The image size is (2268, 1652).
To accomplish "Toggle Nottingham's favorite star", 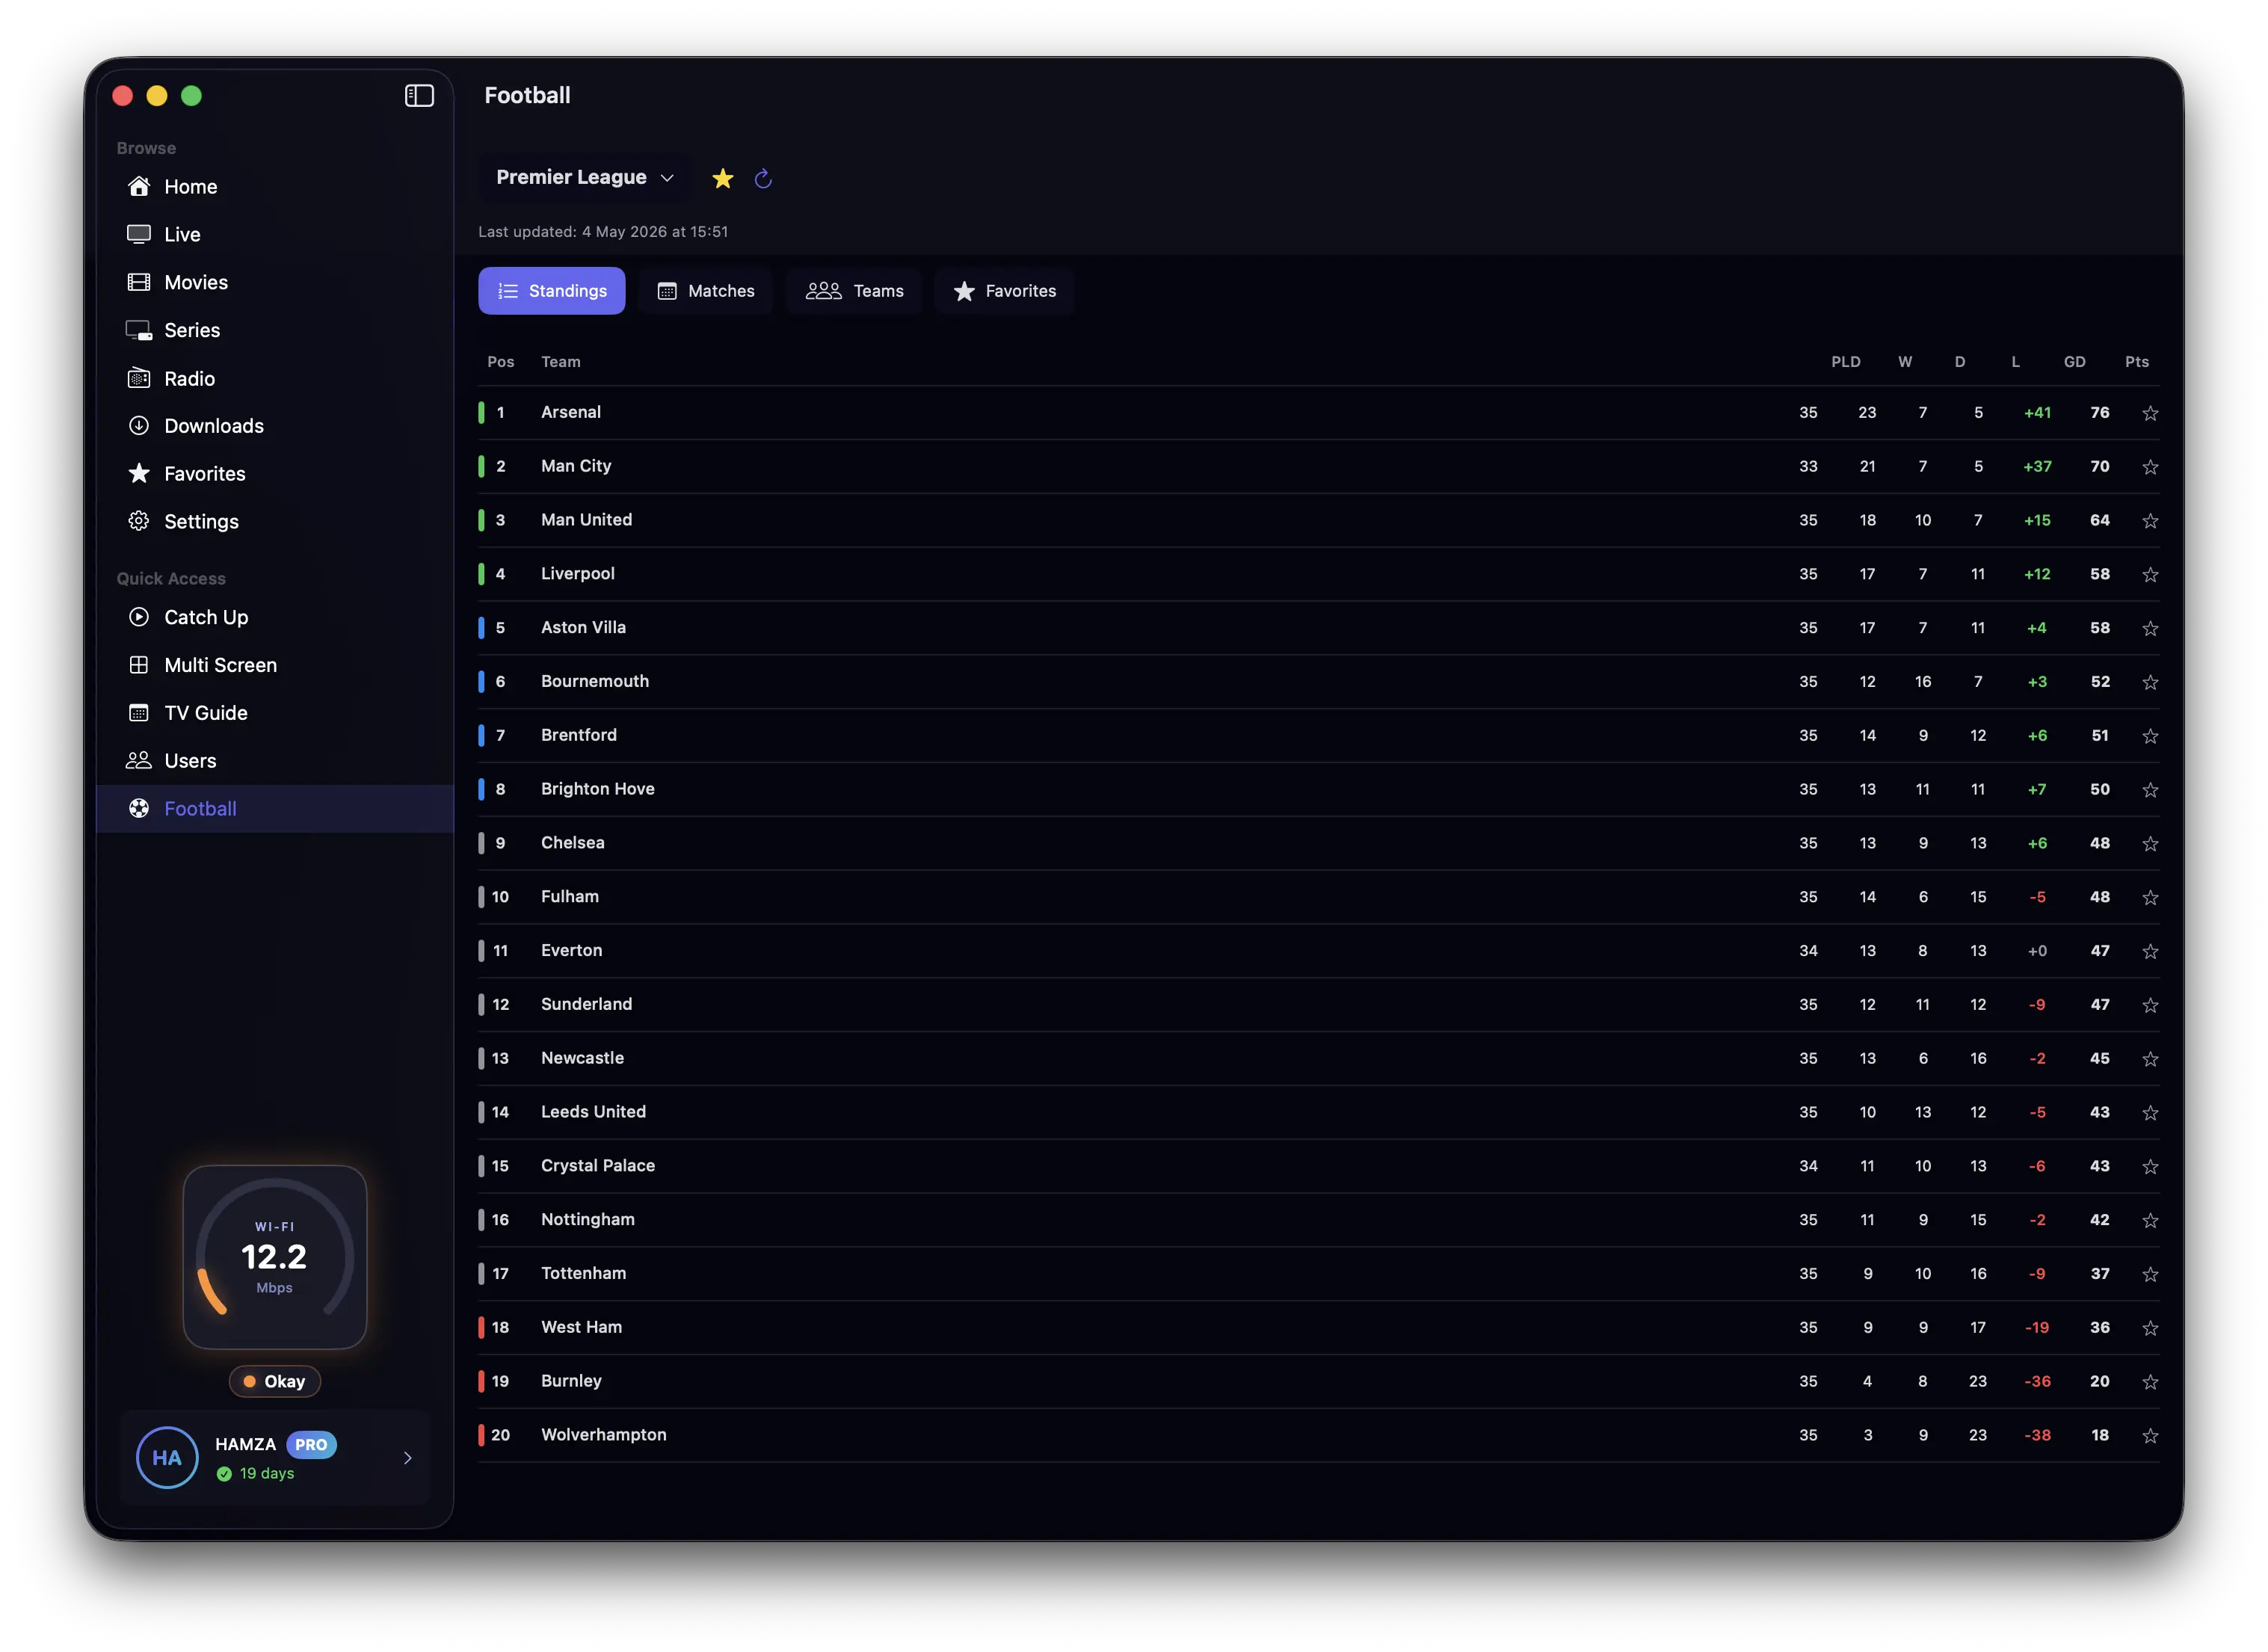I will point(2150,1220).
